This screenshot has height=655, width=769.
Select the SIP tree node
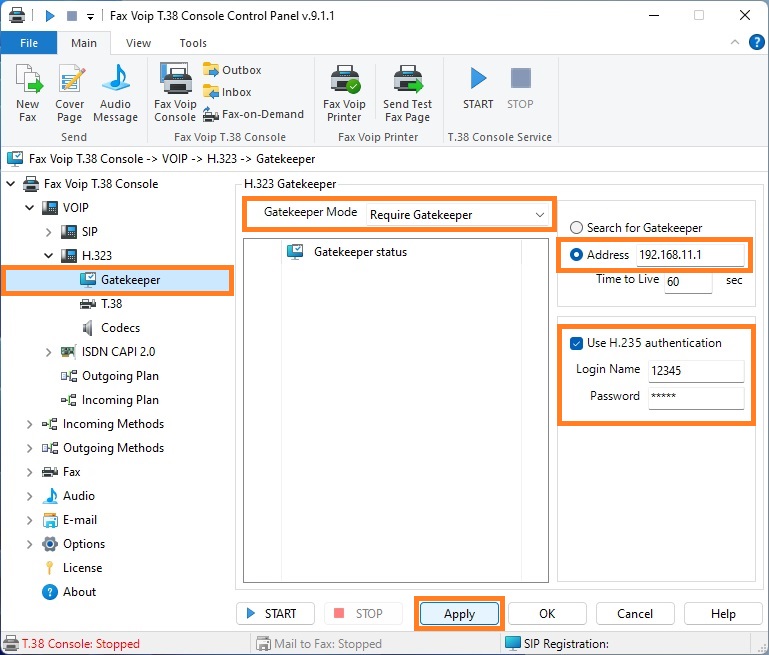[79, 231]
